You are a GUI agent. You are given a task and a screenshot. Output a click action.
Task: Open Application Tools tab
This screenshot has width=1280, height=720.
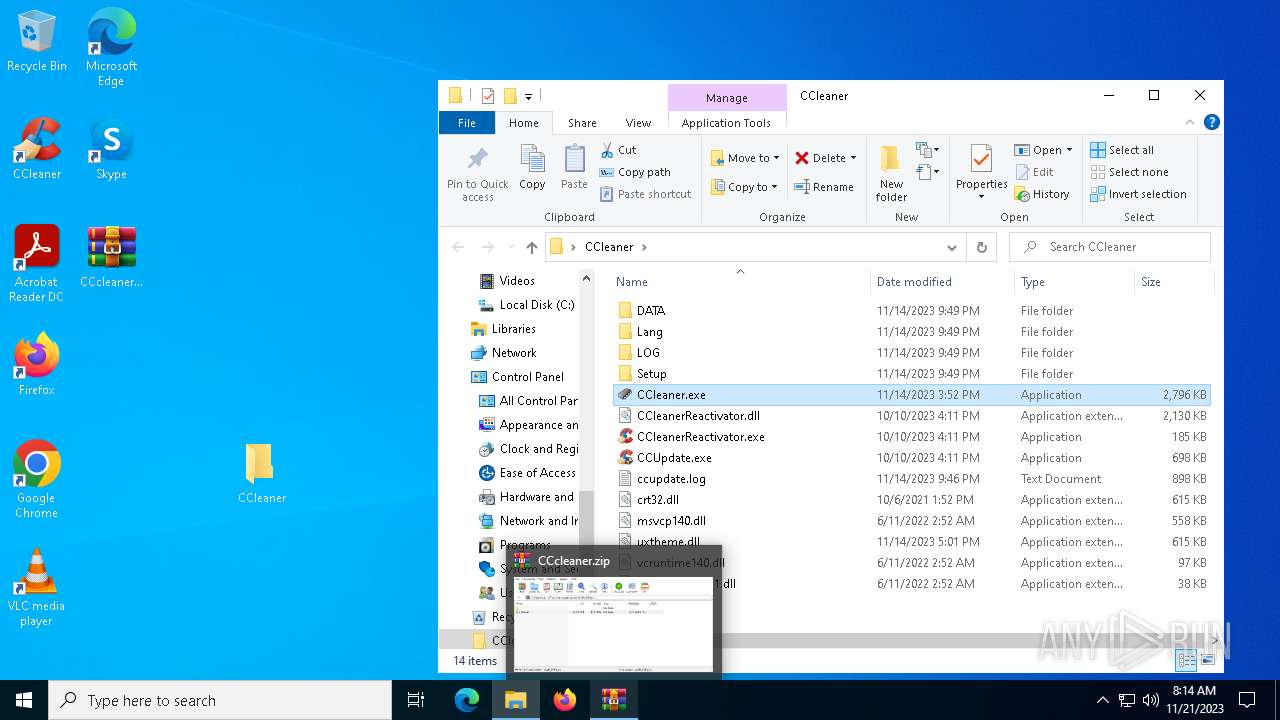point(726,123)
